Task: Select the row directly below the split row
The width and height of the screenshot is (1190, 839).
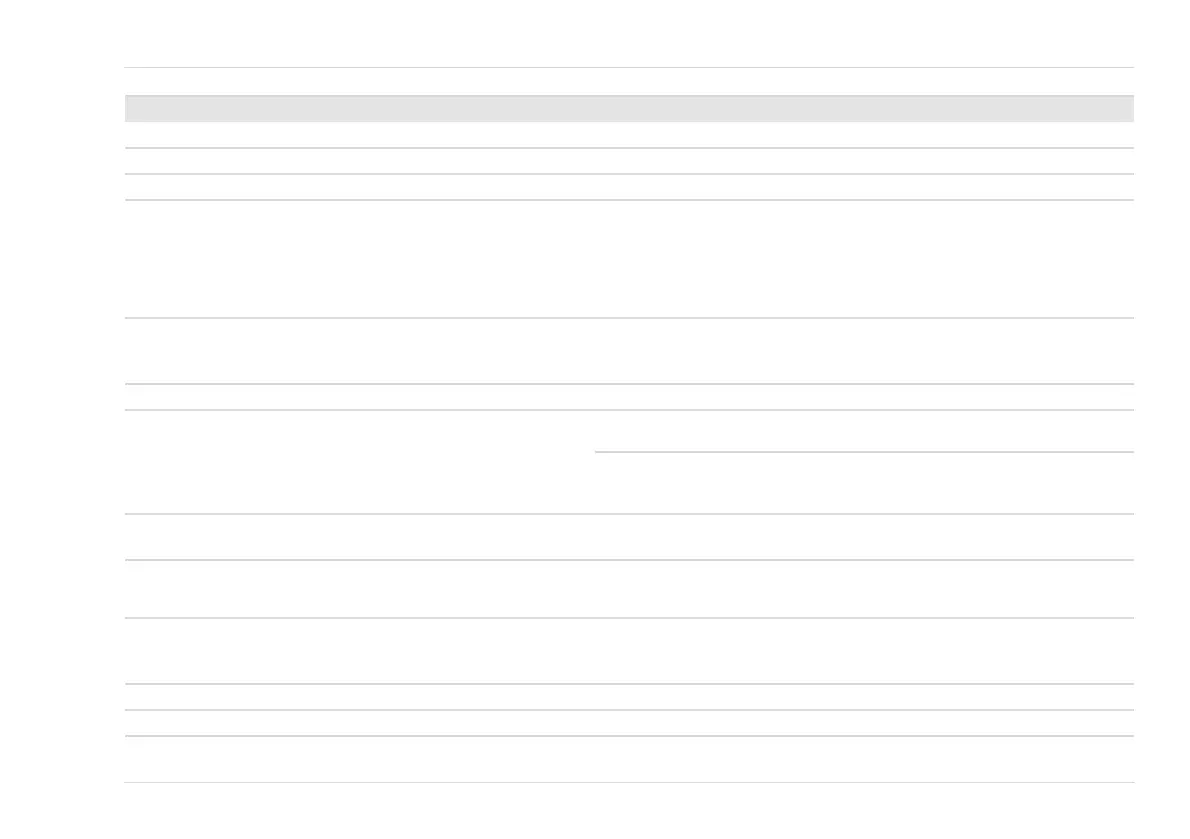Action: click(x=628, y=537)
